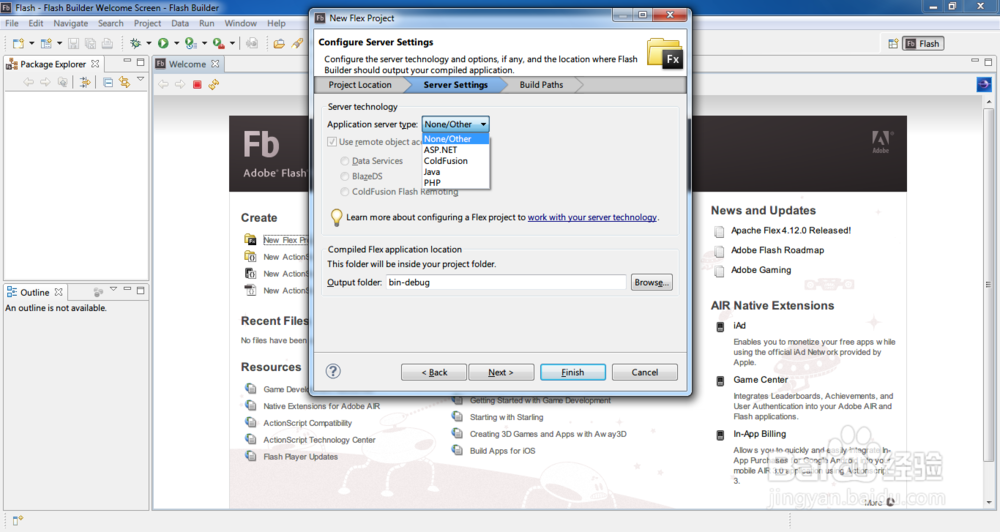Click the new MXML component toolbar icon

click(46, 43)
